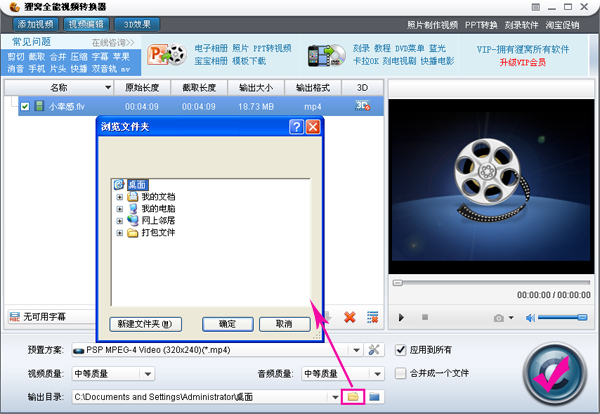Click 确定 button in dialog
The width and height of the screenshot is (600, 414).
pos(228,324)
